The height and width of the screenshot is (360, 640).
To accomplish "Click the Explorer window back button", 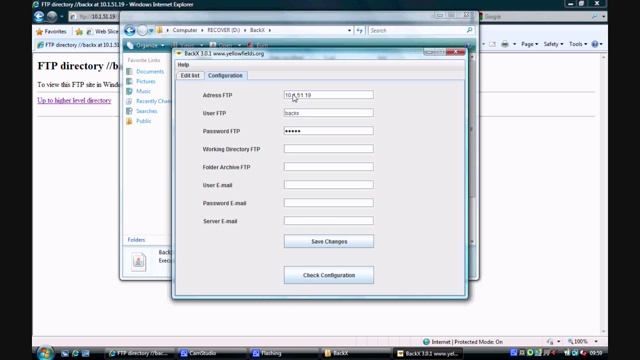I will click(x=130, y=30).
